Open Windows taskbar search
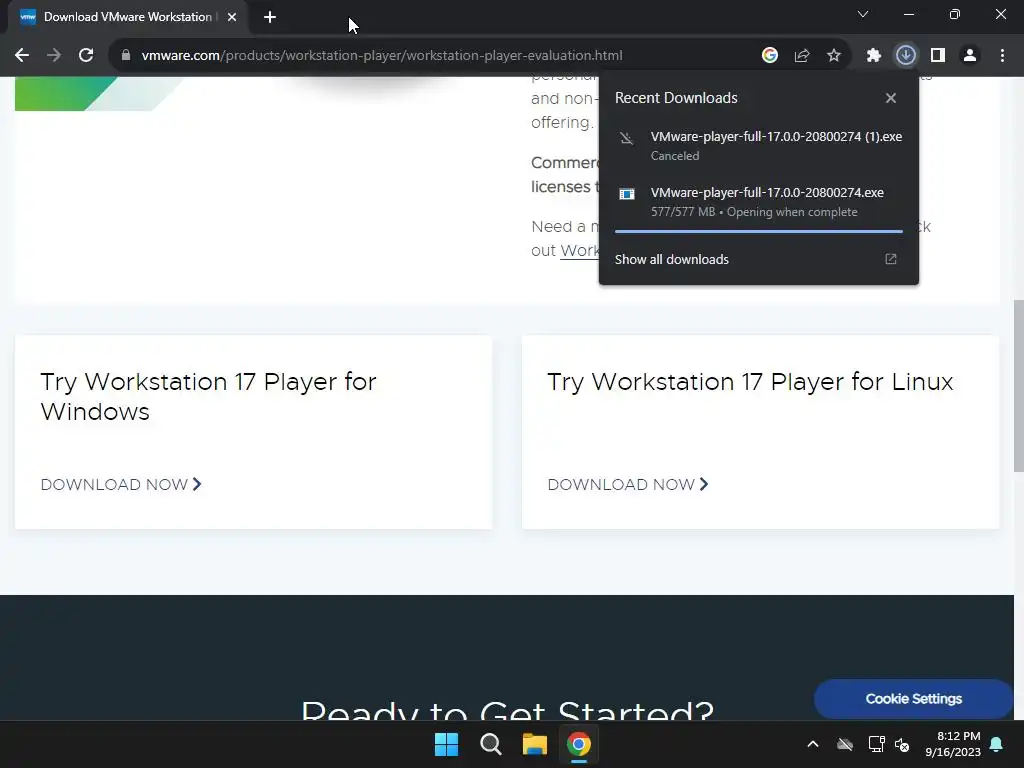Image resolution: width=1024 pixels, height=768 pixels. click(490, 744)
